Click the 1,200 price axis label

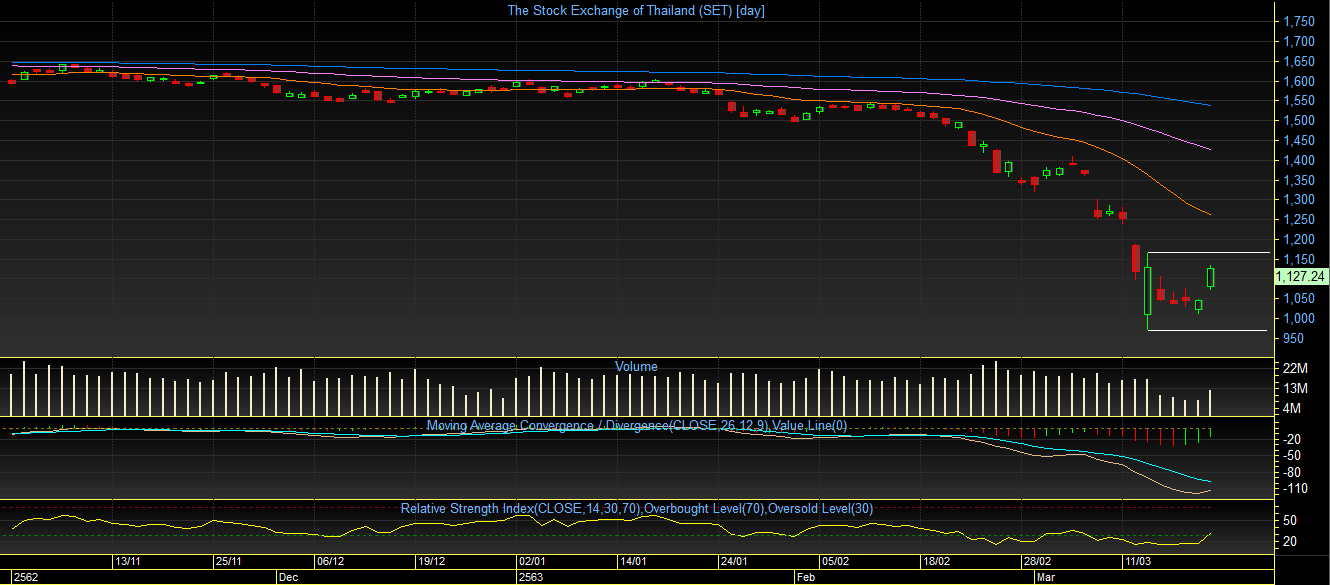(1298, 239)
